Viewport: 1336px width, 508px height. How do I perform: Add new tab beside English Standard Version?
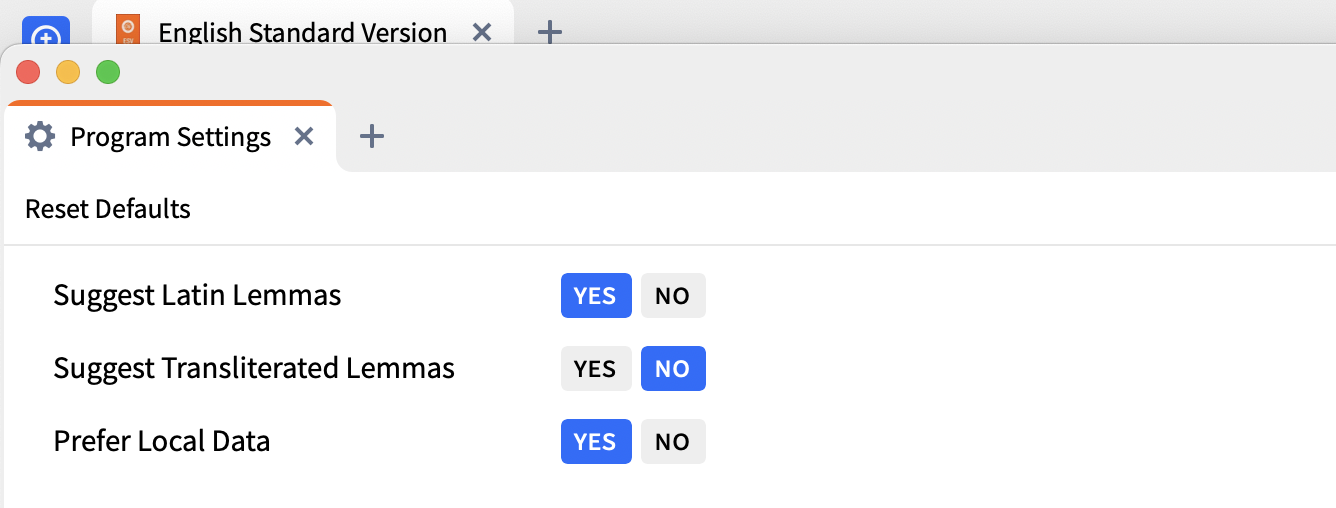[550, 32]
